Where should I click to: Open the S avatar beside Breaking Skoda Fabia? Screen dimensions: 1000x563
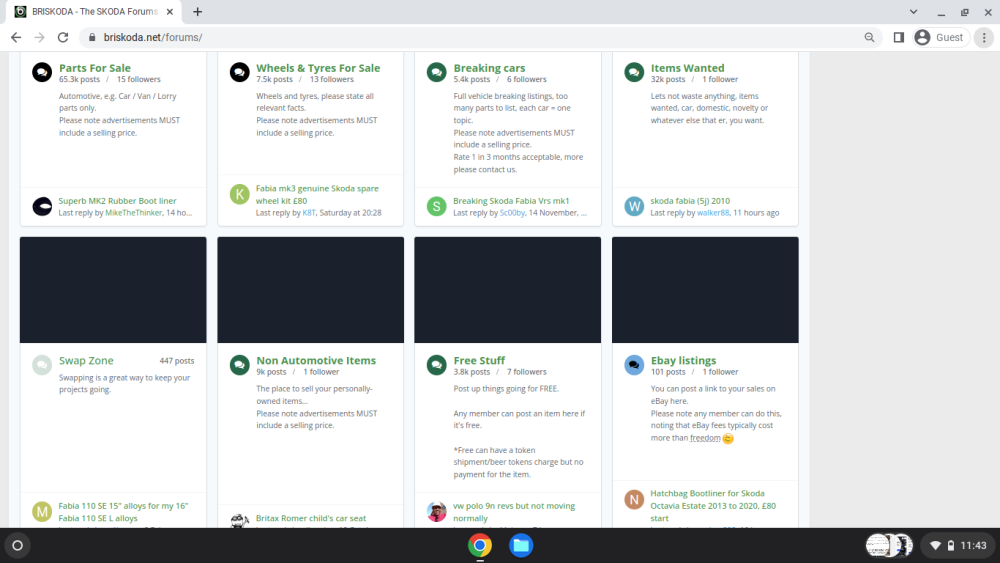(x=436, y=206)
